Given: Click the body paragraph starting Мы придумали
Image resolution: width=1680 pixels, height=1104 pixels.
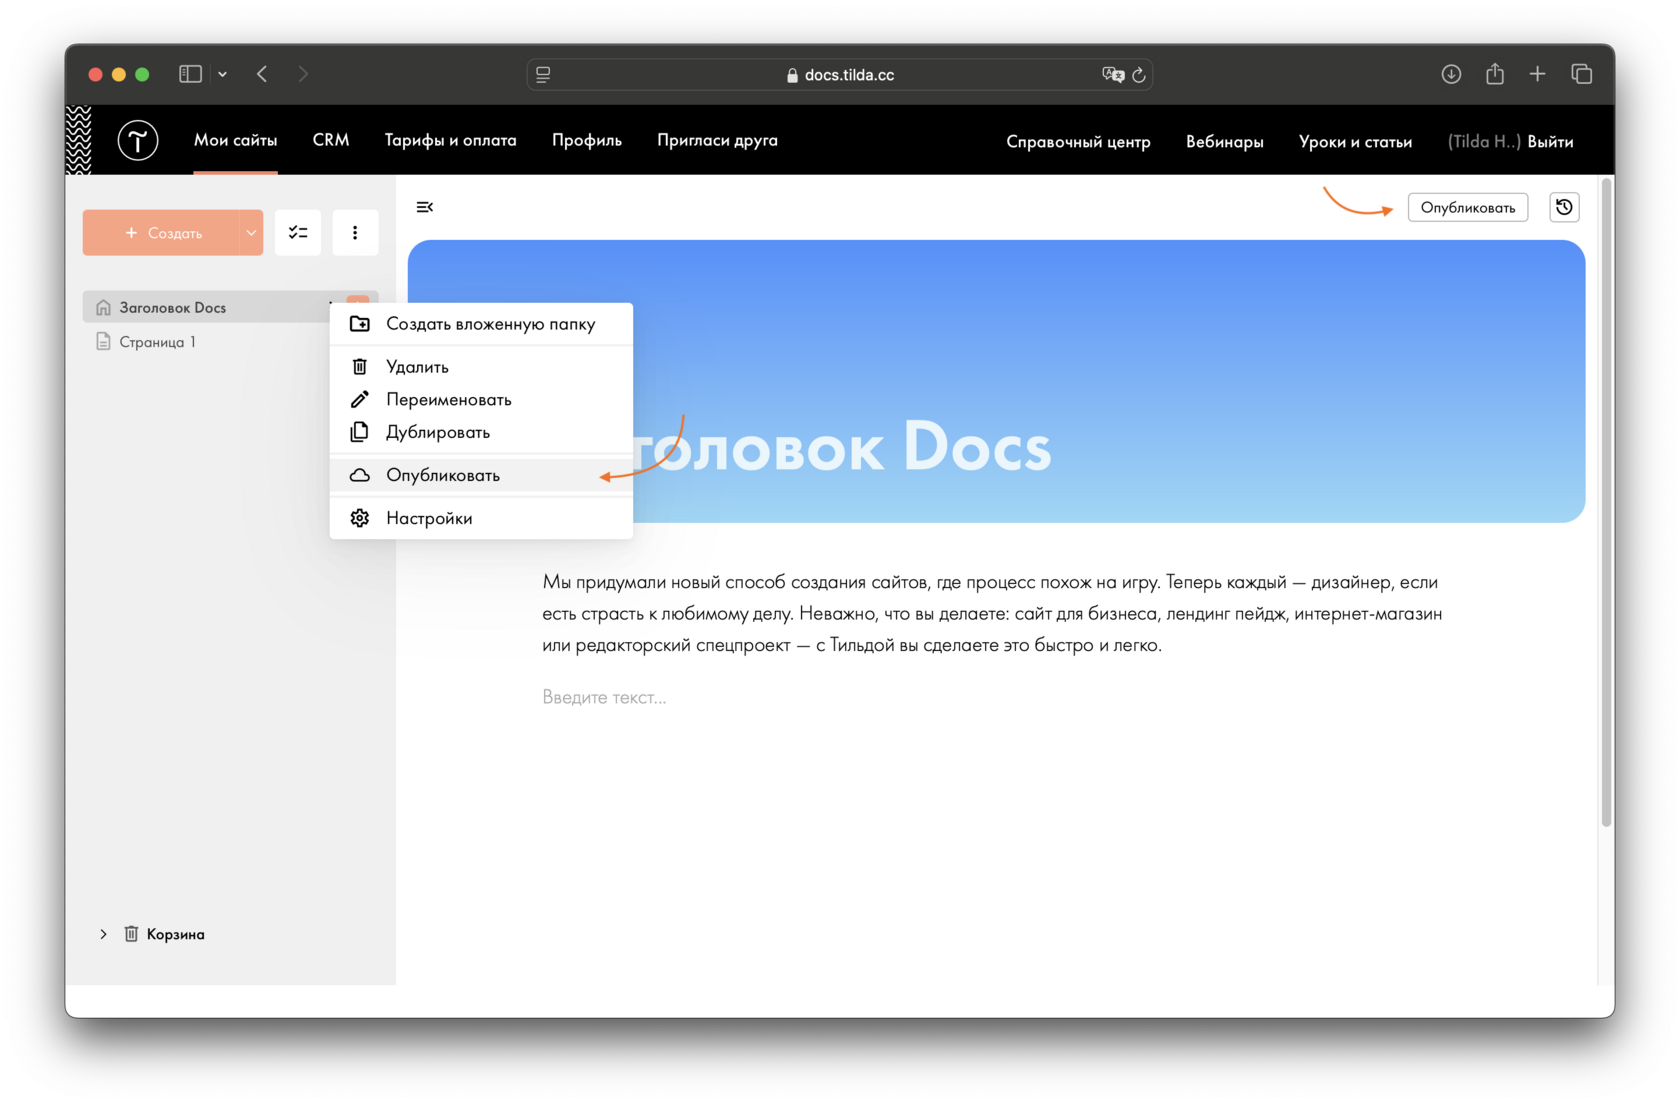Looking at the screenshot, I should pos(992,613).
